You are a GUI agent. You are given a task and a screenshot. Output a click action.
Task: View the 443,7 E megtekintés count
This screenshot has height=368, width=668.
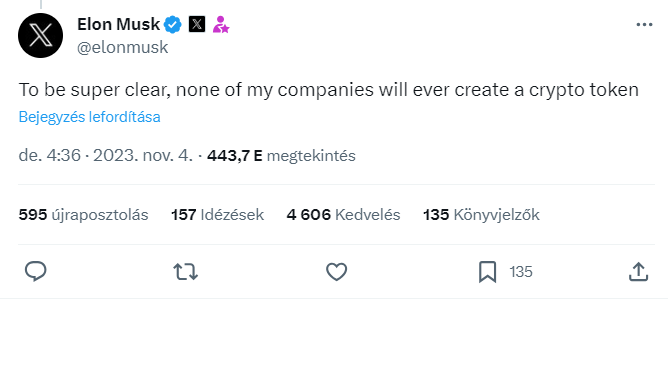281,156
